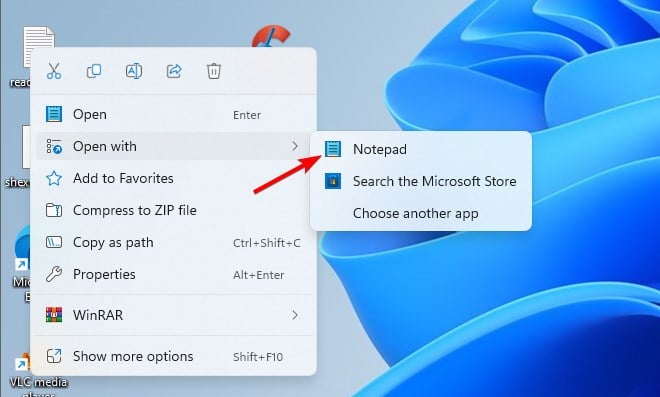The image size is (660, 397).
Task: Expand the Open with submenu chevron
Action: click(x=295, y=146)
